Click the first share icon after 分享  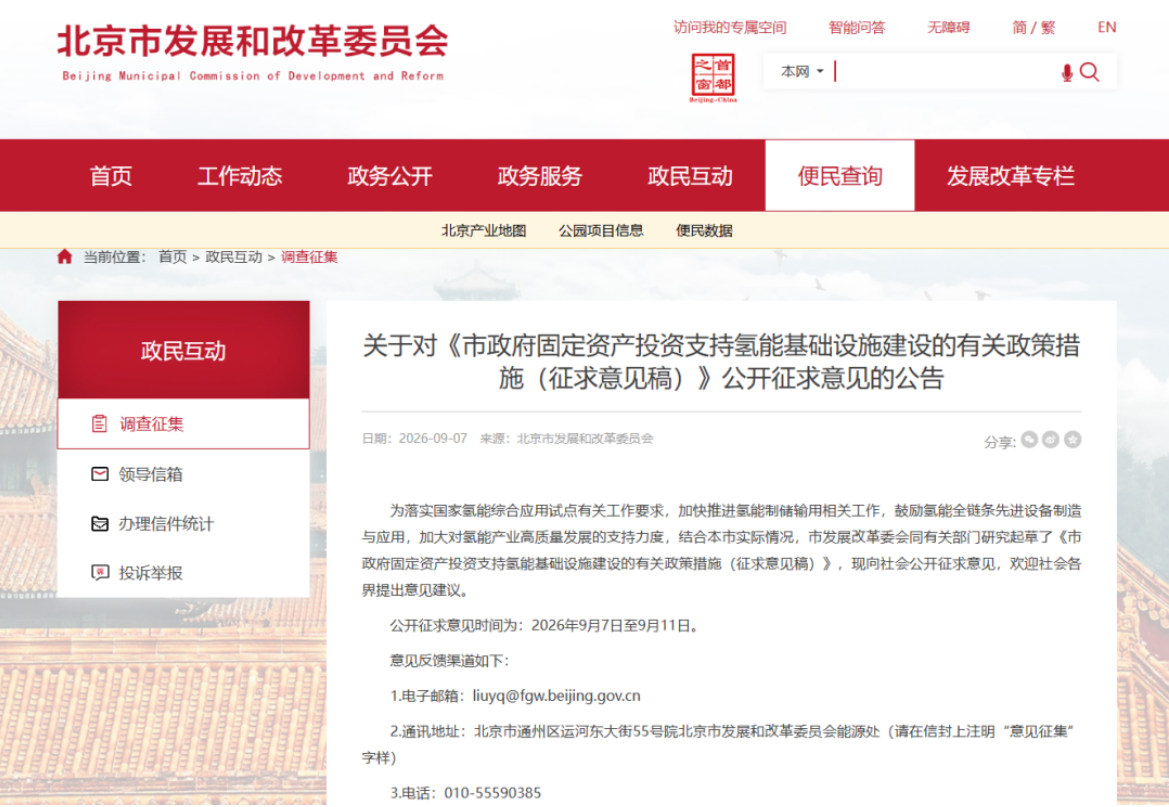[1030, 439]
